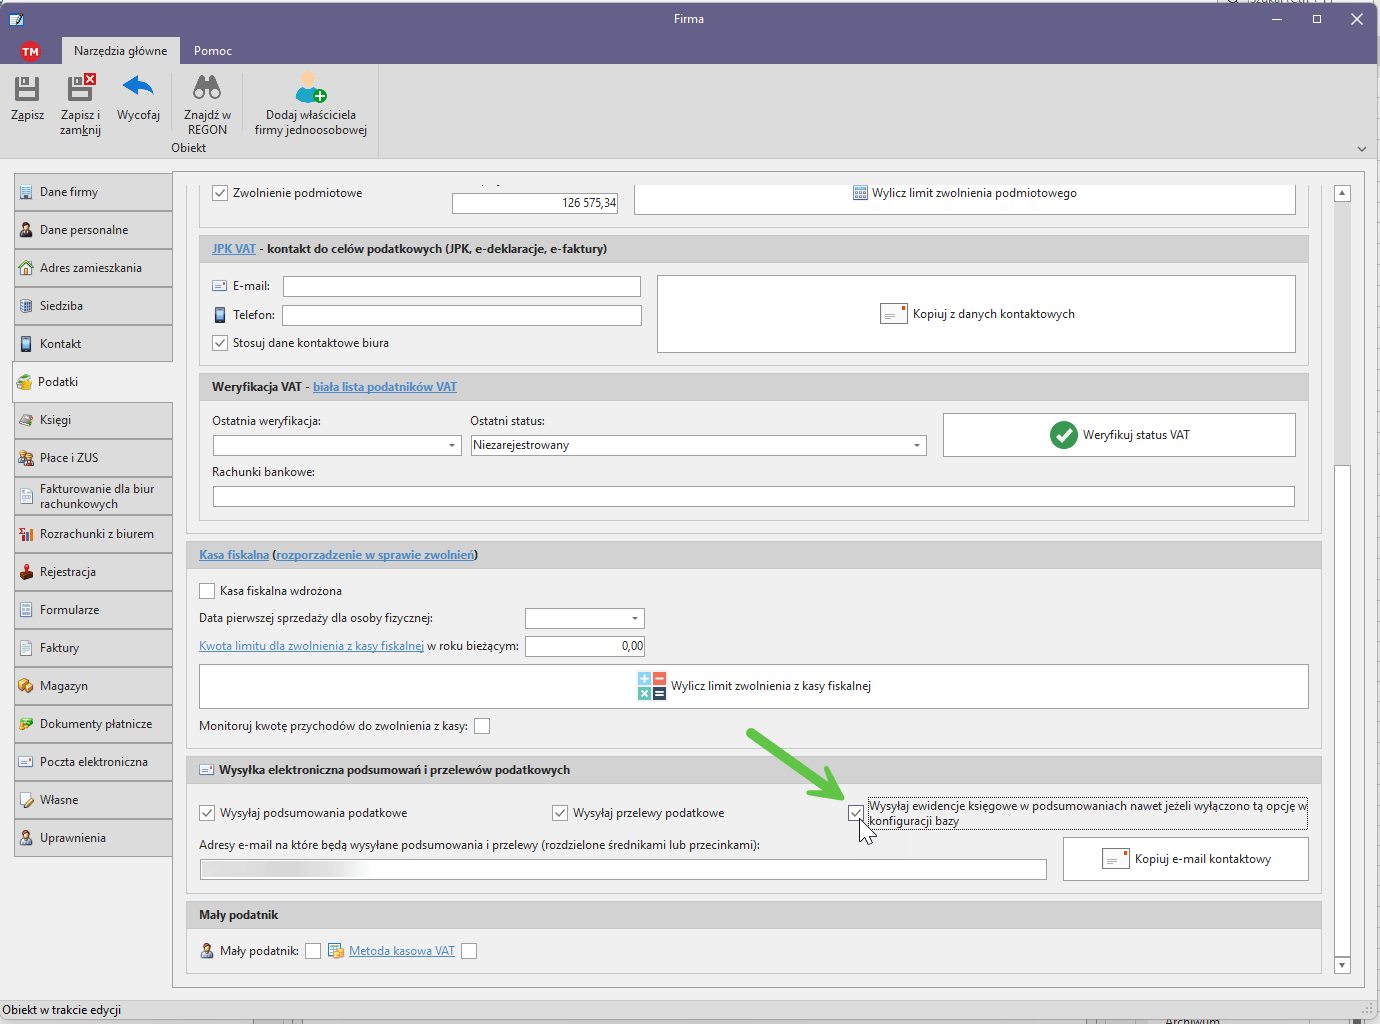Open biała lista podatników VAT link

(x=384, y=387)
